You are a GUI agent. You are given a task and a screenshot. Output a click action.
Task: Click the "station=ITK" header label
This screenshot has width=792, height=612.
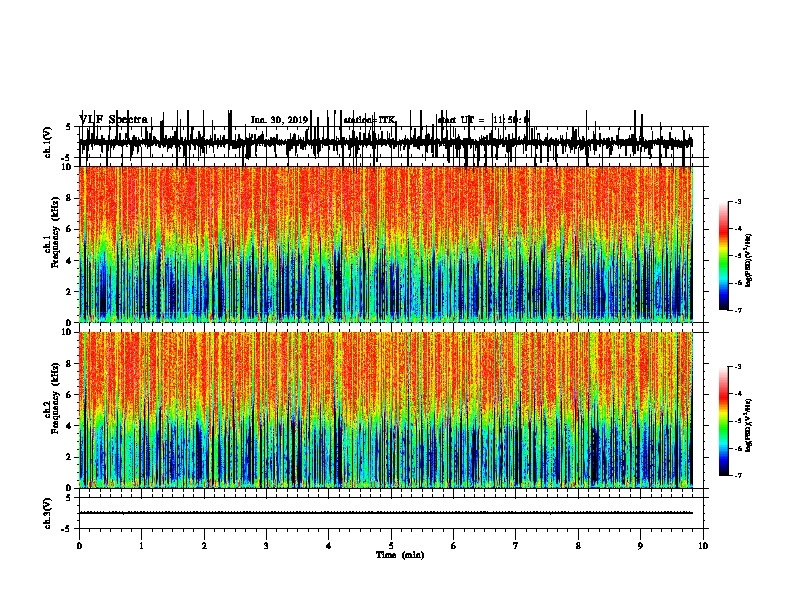(369, 120)
